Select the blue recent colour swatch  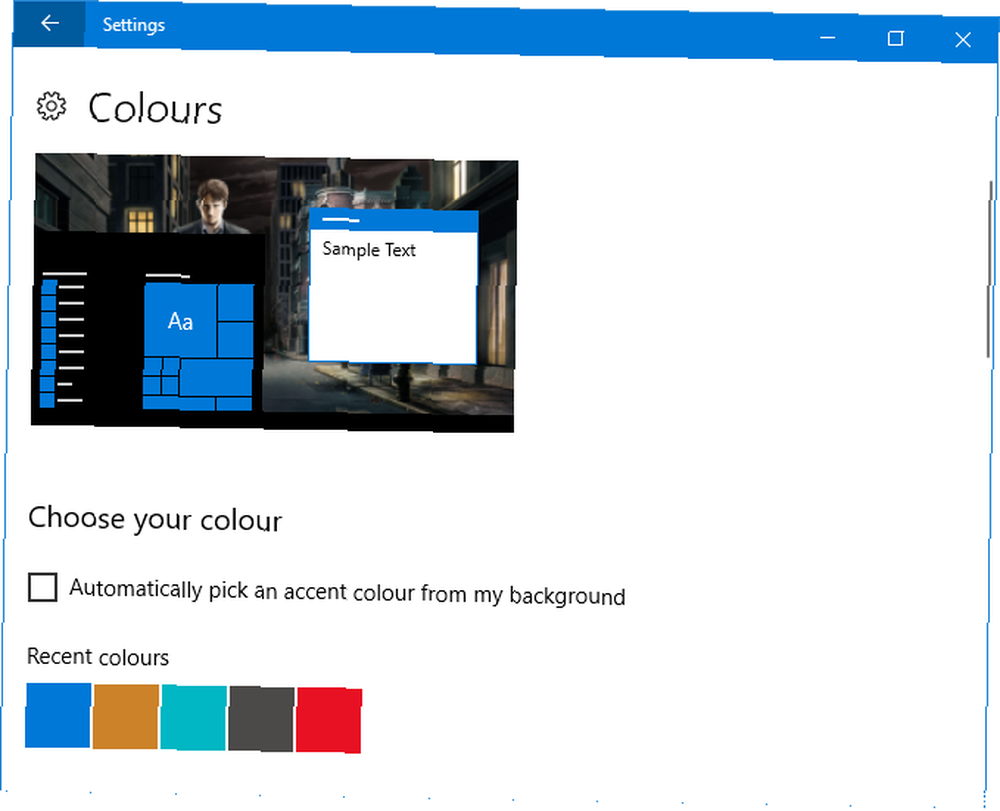58,715
